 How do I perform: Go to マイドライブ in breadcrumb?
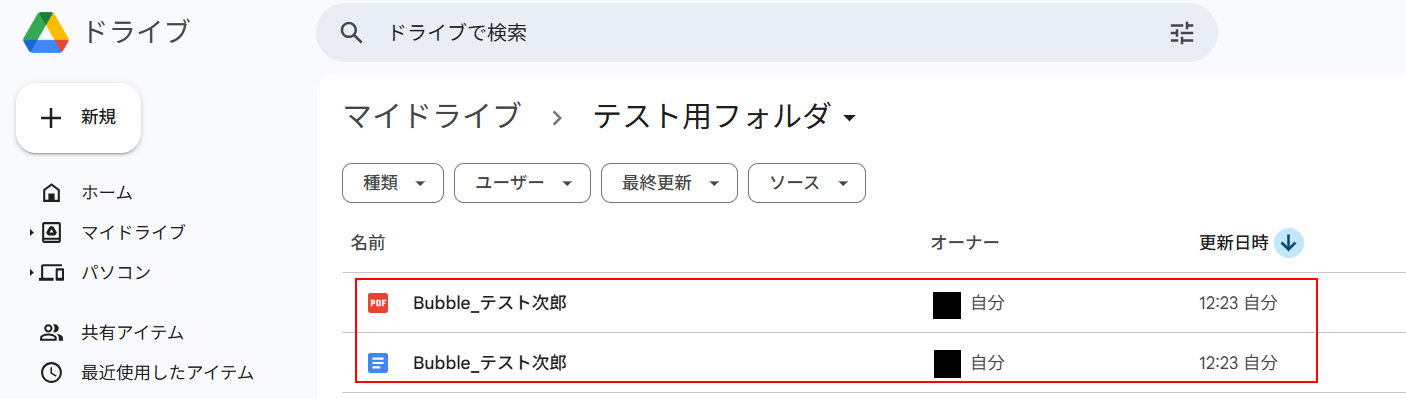431,116
